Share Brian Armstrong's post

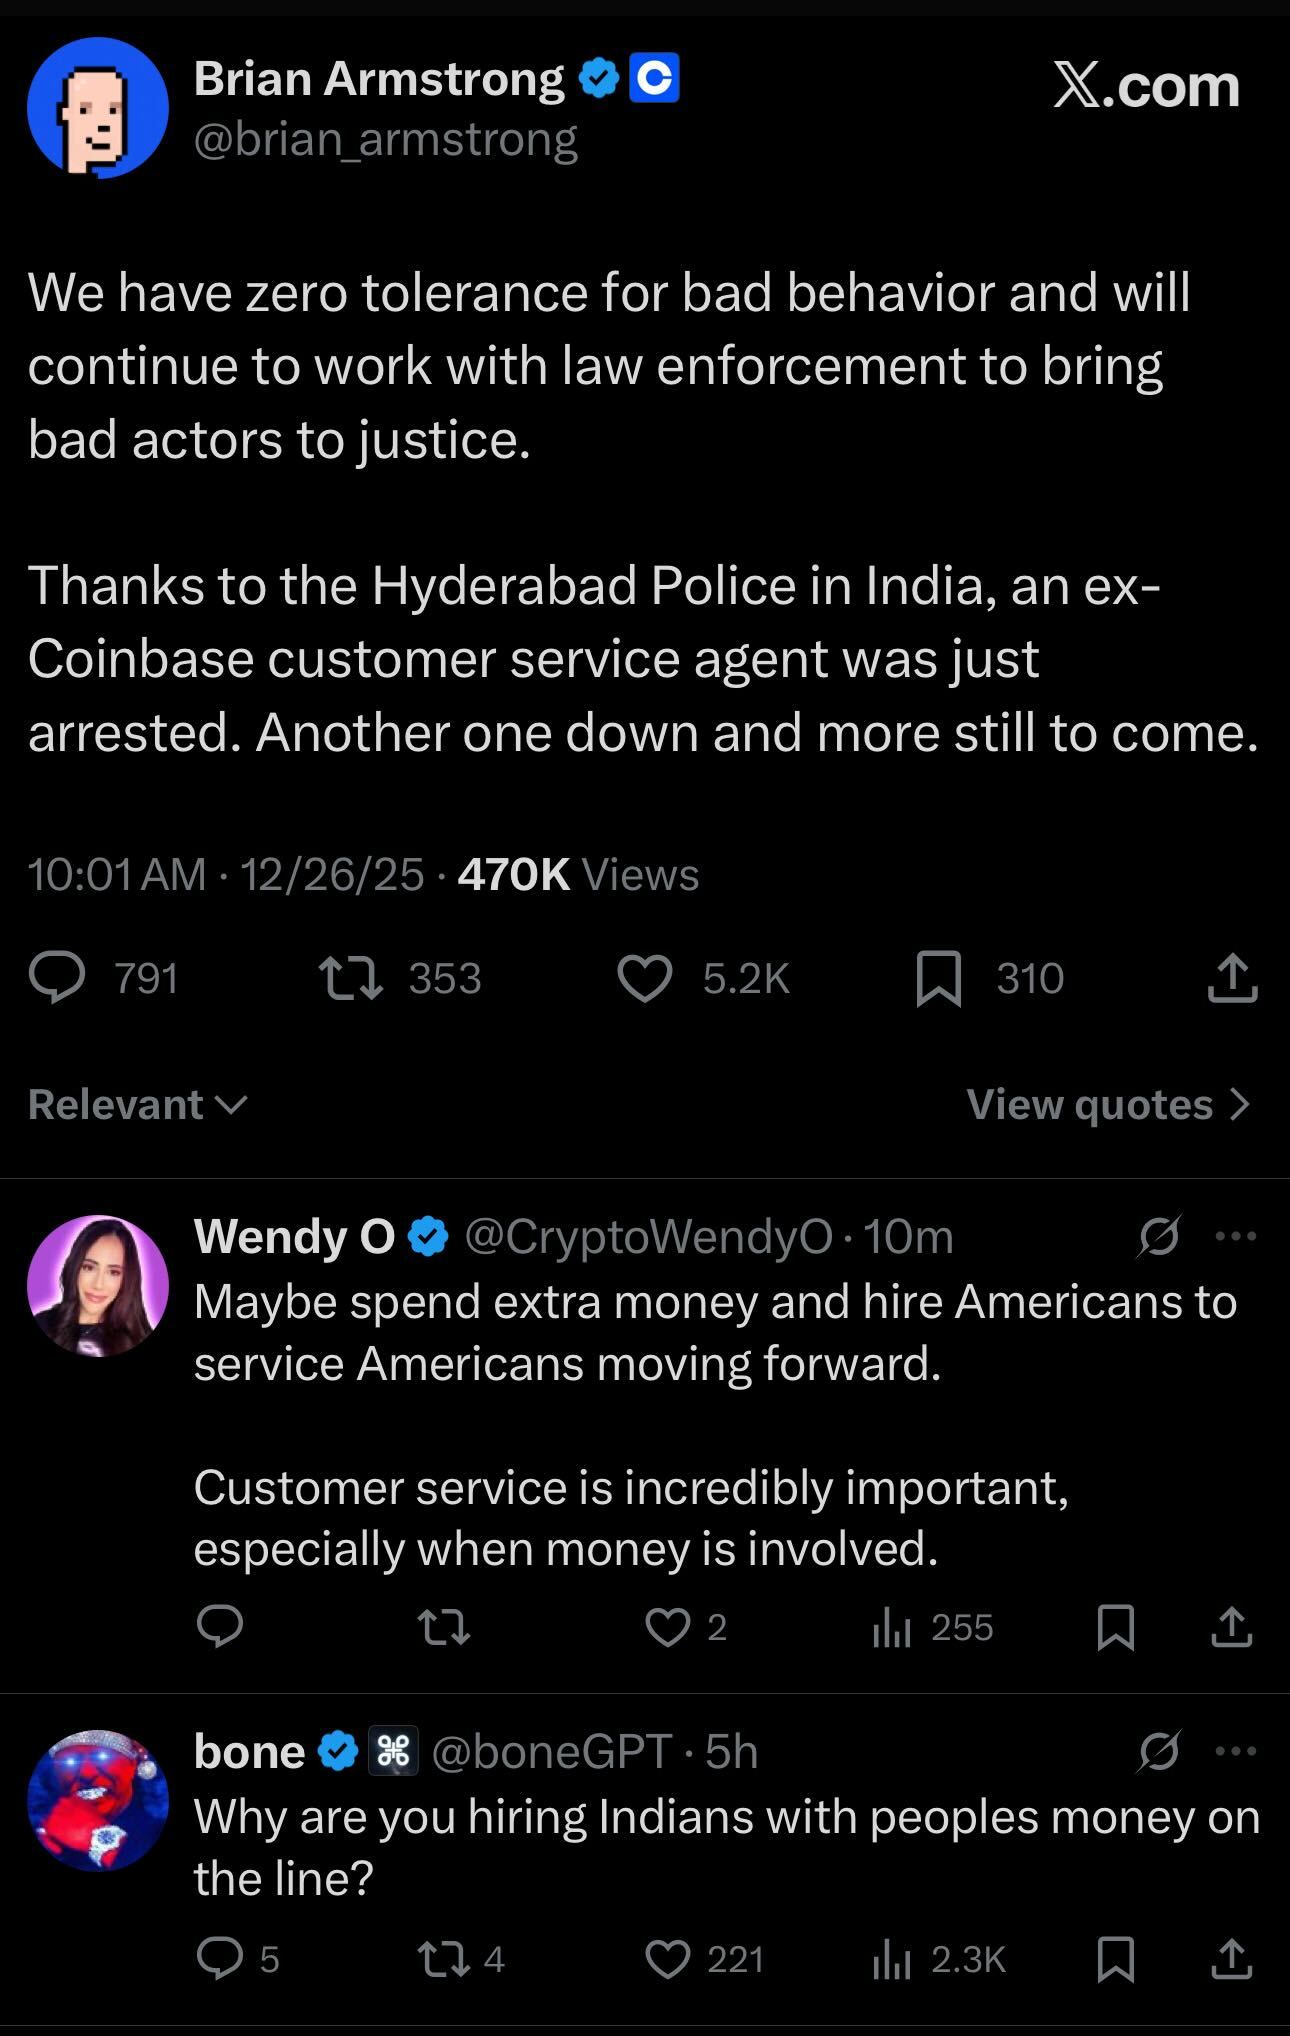(x=1232, y=978)
